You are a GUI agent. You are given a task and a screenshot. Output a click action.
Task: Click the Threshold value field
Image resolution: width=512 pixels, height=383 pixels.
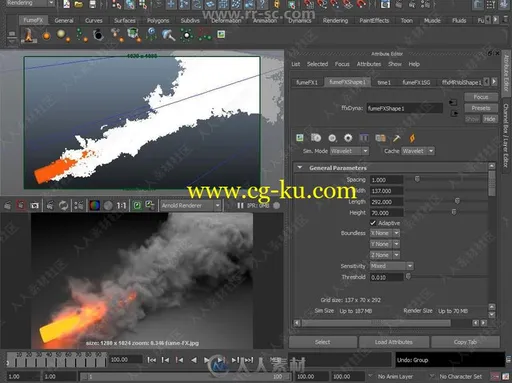[x=387, y=277]
